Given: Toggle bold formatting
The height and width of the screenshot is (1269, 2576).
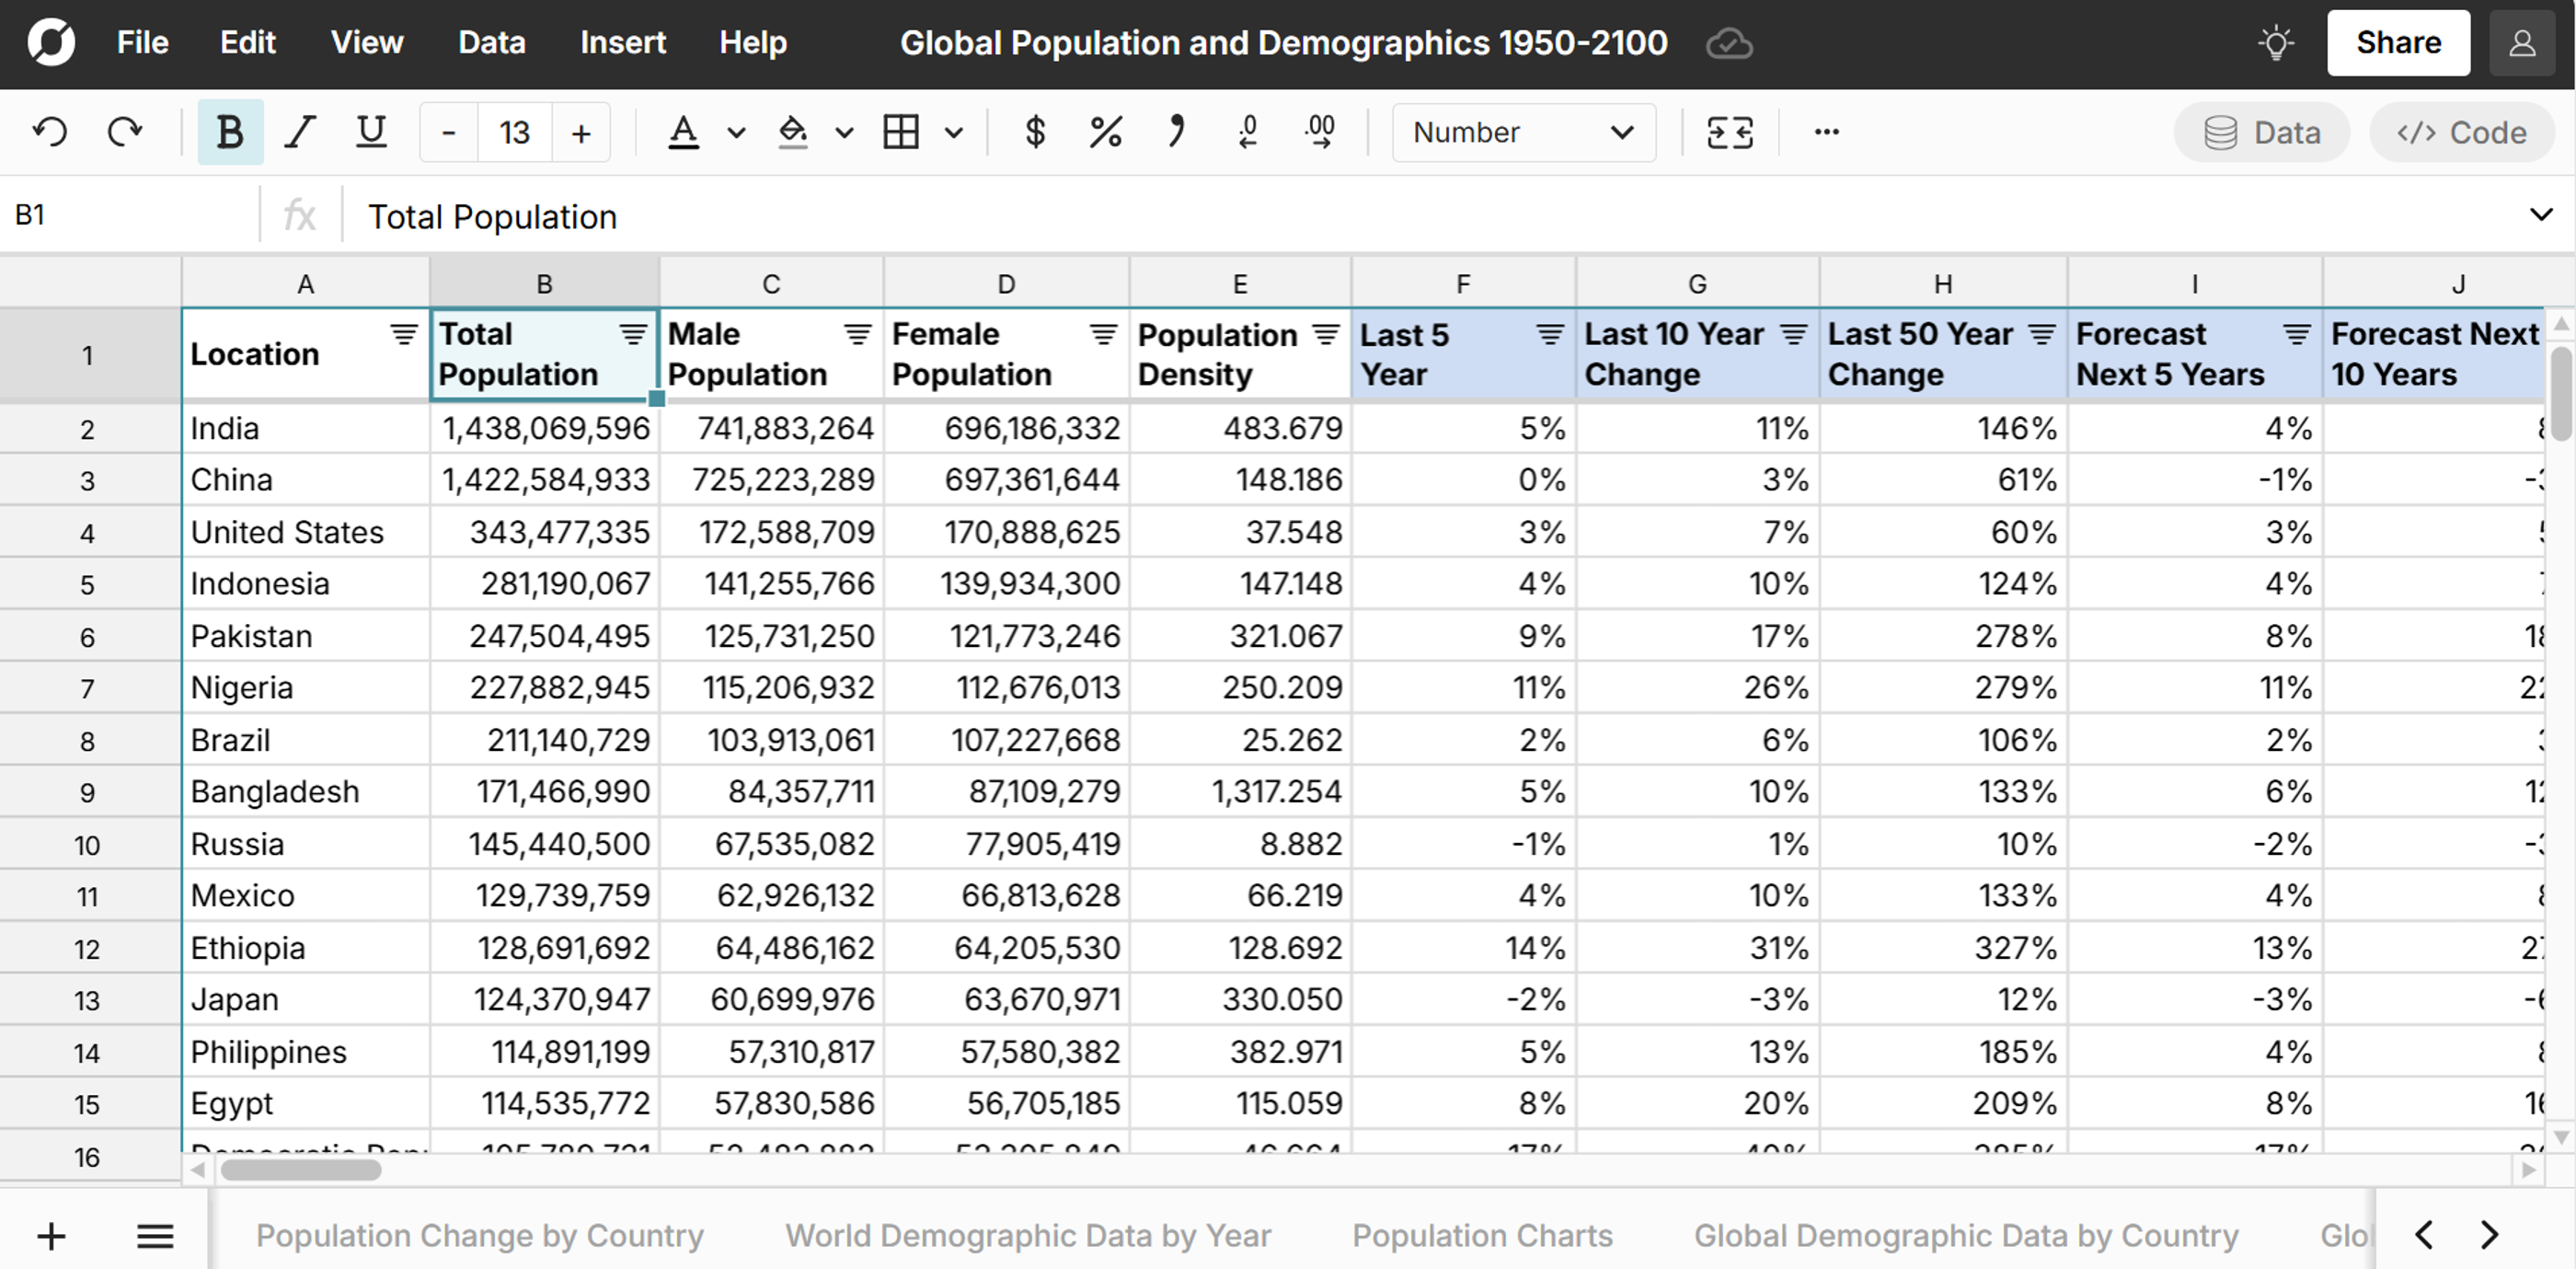Looking at the screenshot, I should [230, 132].
